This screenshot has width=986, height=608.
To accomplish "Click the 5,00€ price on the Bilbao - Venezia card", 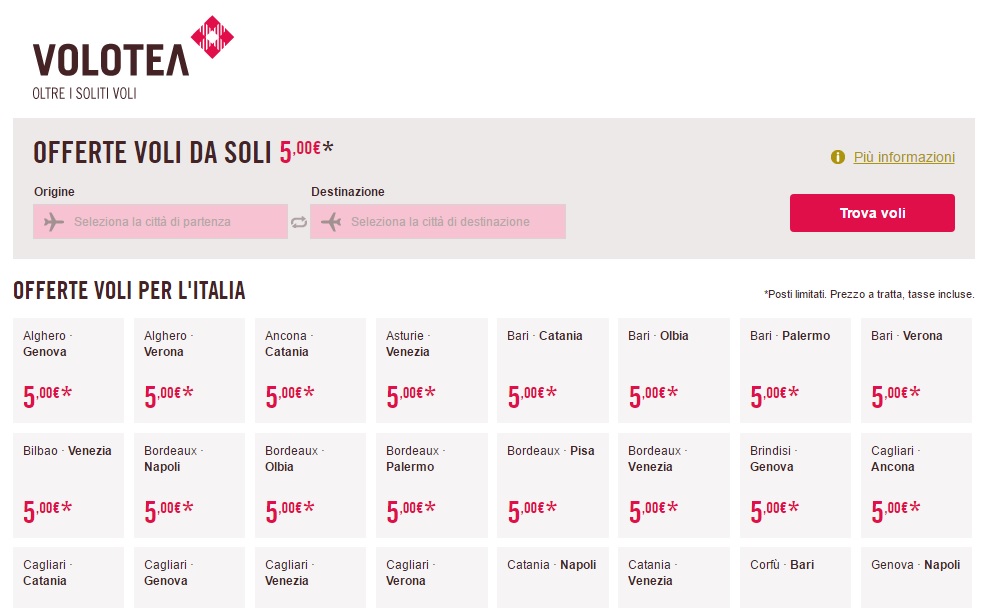I will (48, 510).
